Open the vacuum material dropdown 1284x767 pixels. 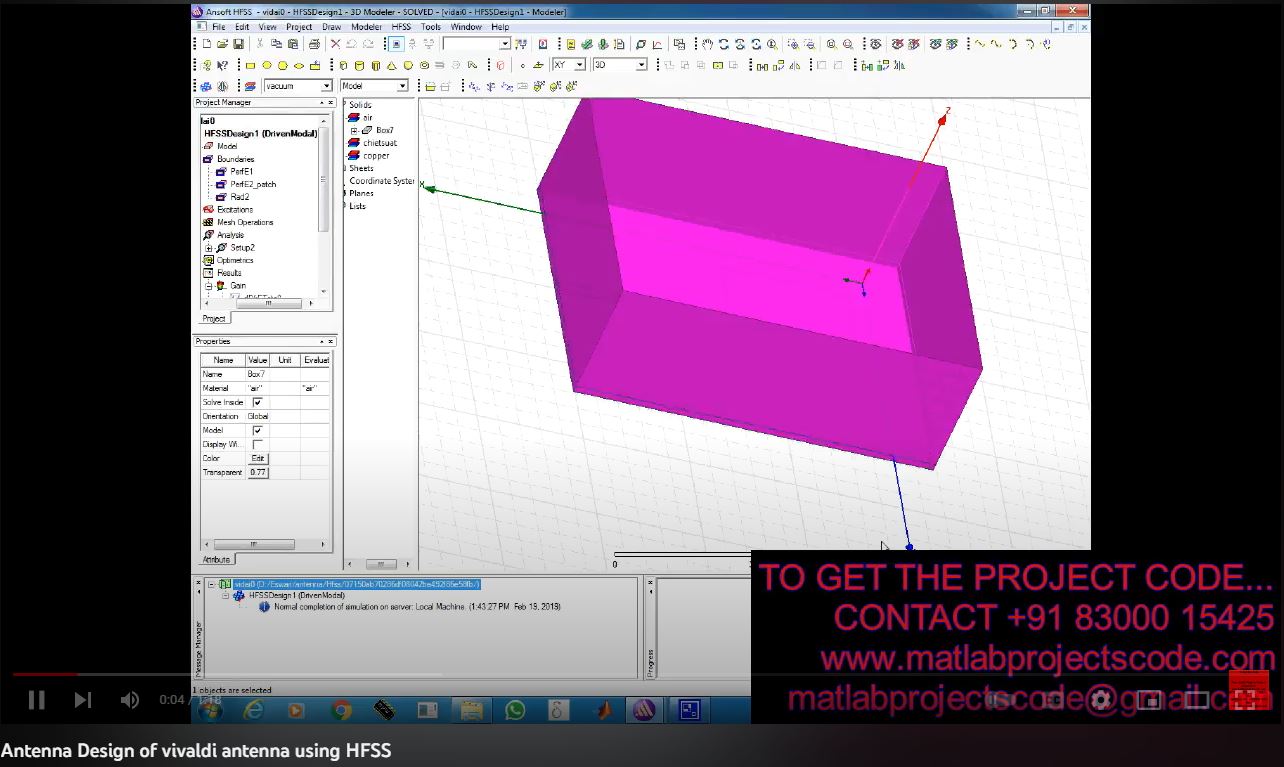(326, 86)
